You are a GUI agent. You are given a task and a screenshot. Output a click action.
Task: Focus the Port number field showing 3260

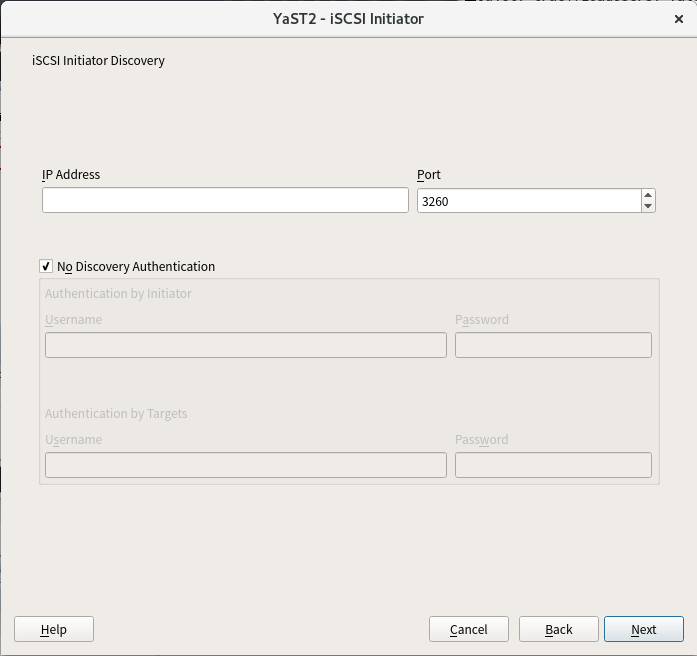pos(529,201)
